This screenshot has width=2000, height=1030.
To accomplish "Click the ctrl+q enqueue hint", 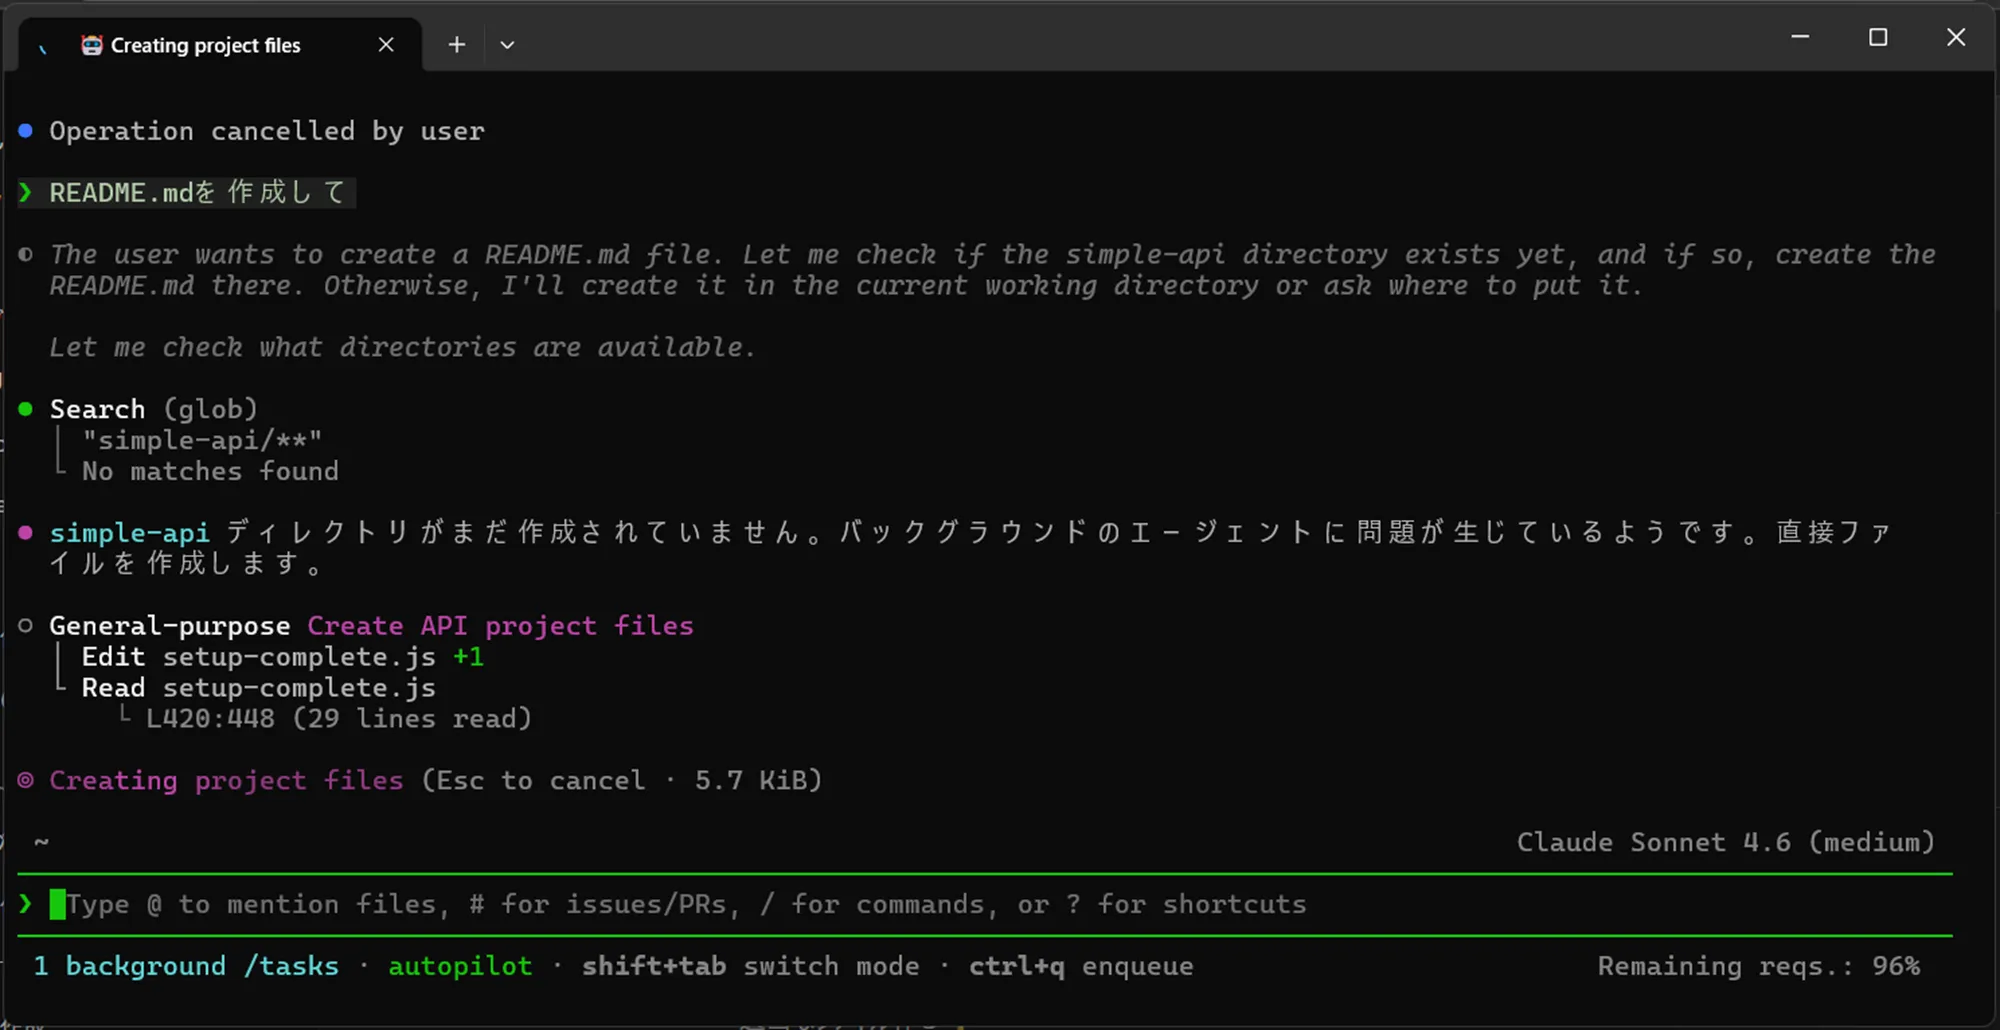I will point(1081,966).
